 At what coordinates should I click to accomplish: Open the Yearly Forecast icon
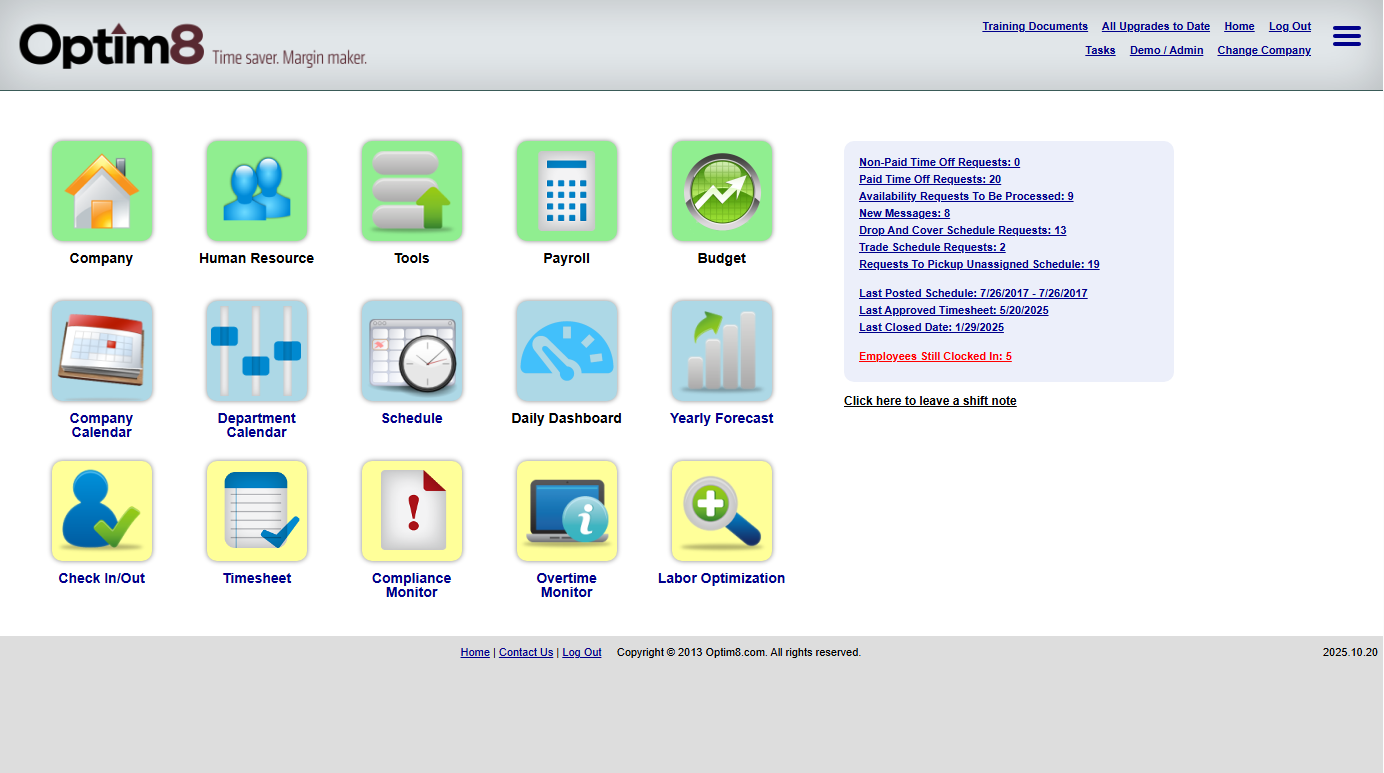[721, 351]
